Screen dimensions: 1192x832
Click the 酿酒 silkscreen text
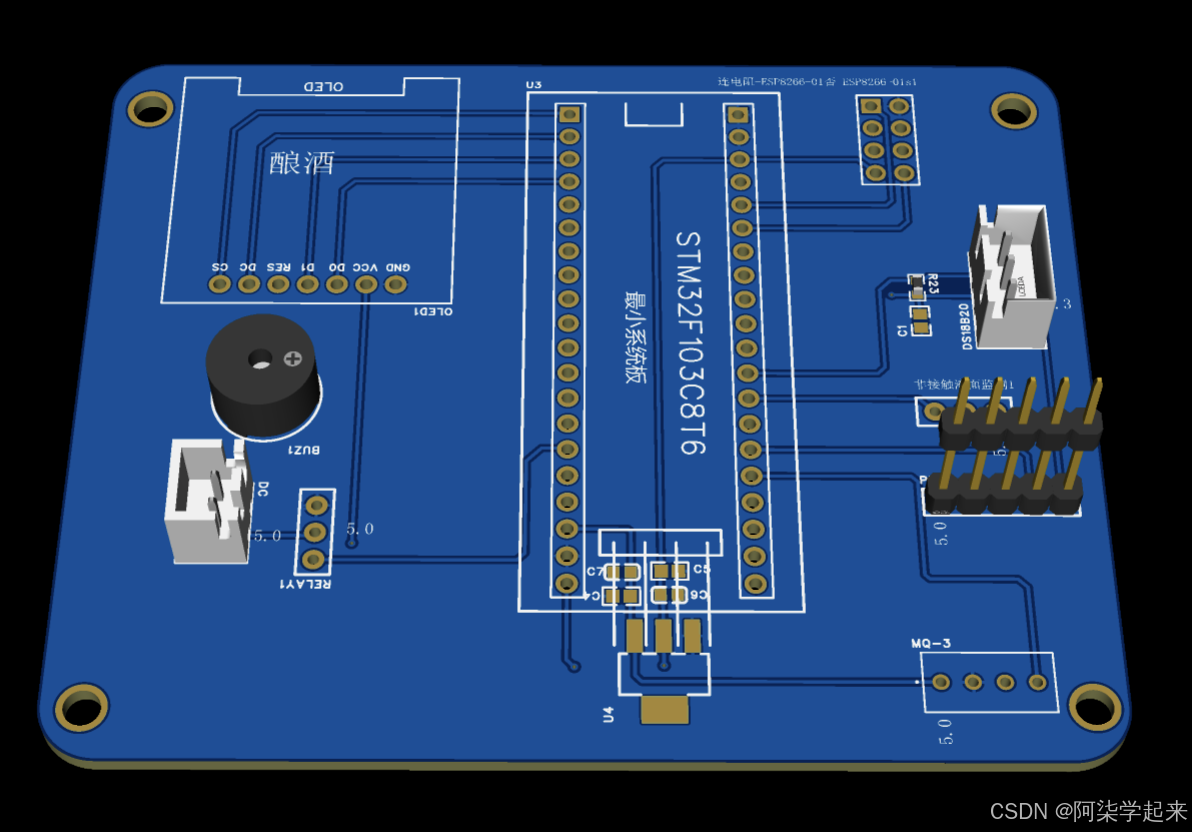point(303,162)
